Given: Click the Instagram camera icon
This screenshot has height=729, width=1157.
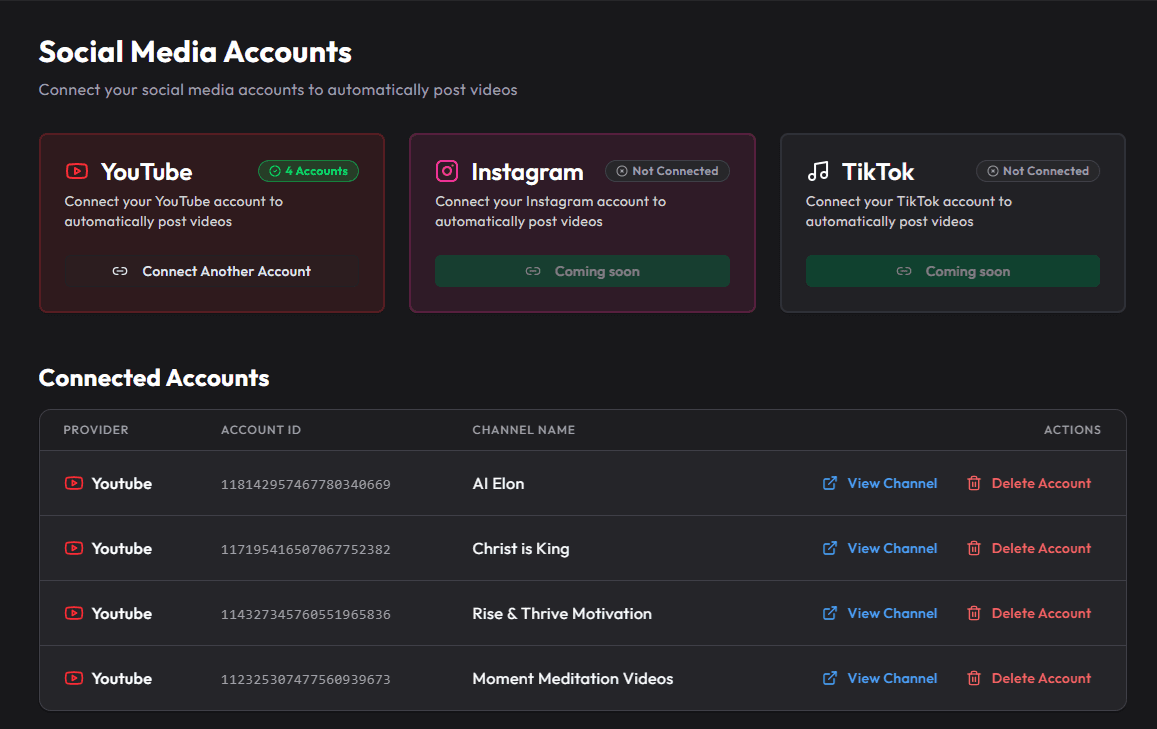Looking at the screenshot, I should point(447,171).
